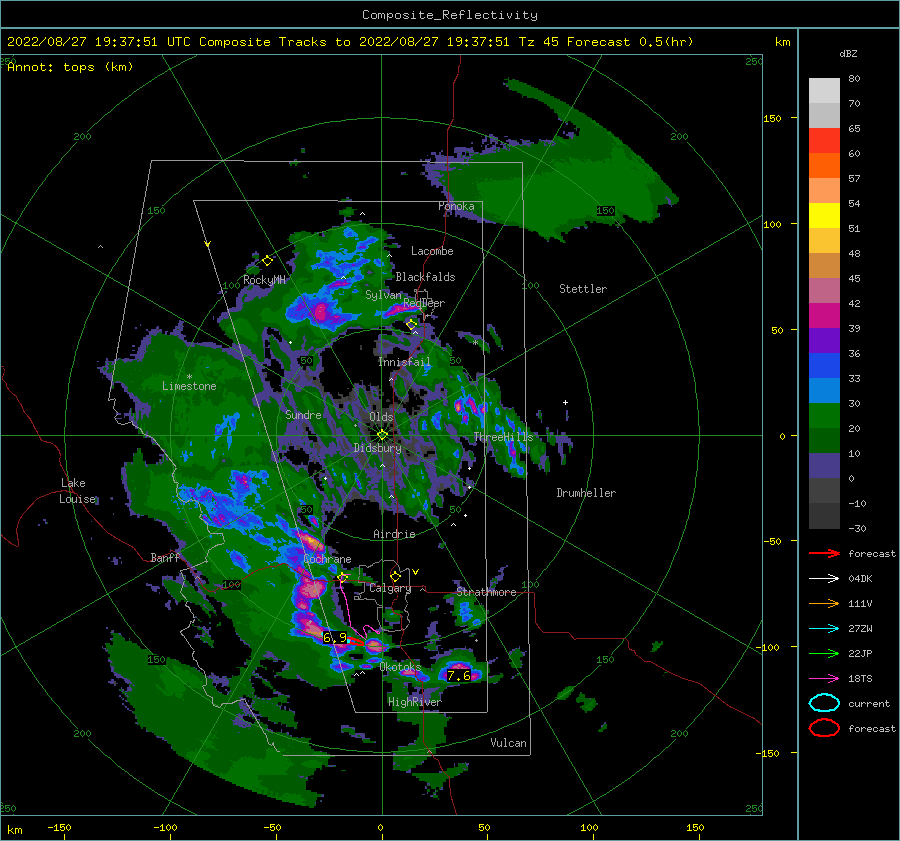Select the white 80 dBZ color swatch
Screen dimensions: 900x841
pos(824,91)
